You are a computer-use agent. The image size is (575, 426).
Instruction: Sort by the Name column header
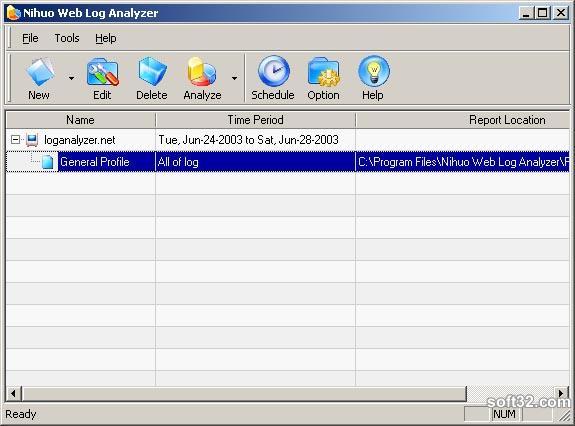(x=81, y=120)
